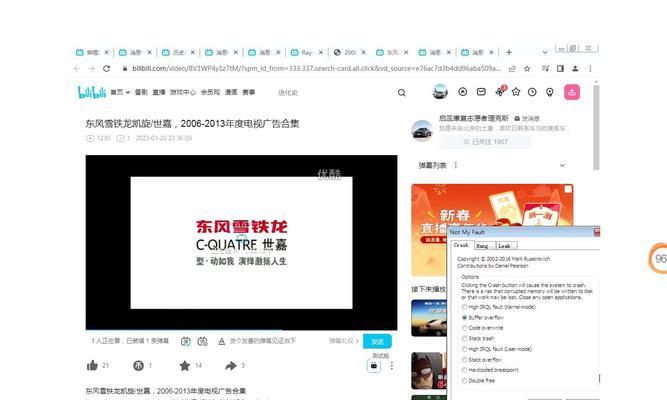Reload the page with the browser refresh icon

(x=106, y=68)
